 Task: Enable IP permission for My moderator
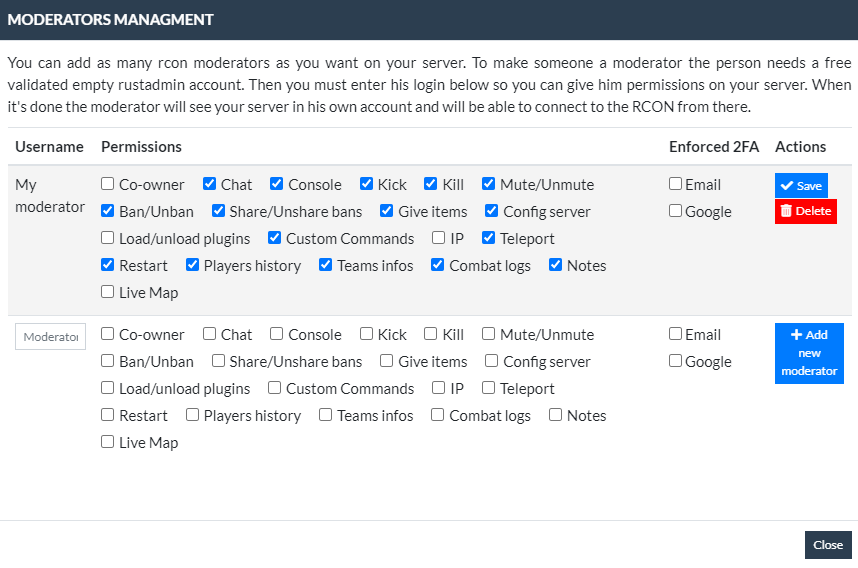click(438, 237)
